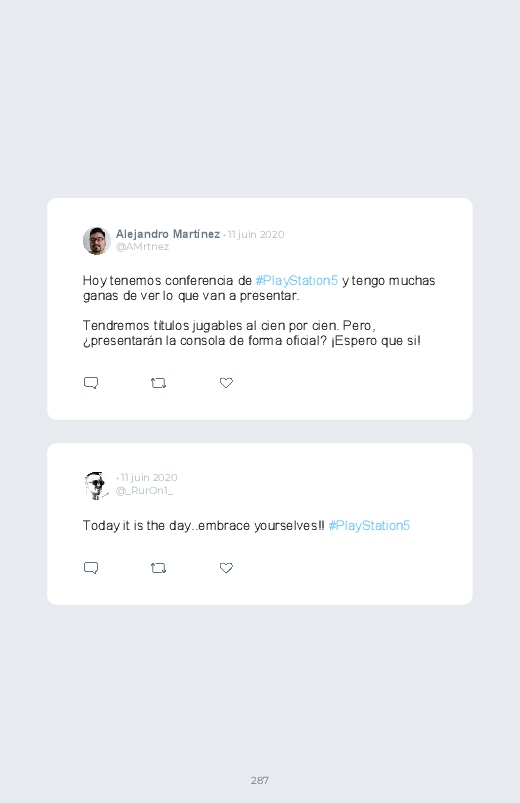The width and height of the screenshot is (520, 803).
Task: Like the tweet by Alejandro Martínez
Action: (226, 383)
